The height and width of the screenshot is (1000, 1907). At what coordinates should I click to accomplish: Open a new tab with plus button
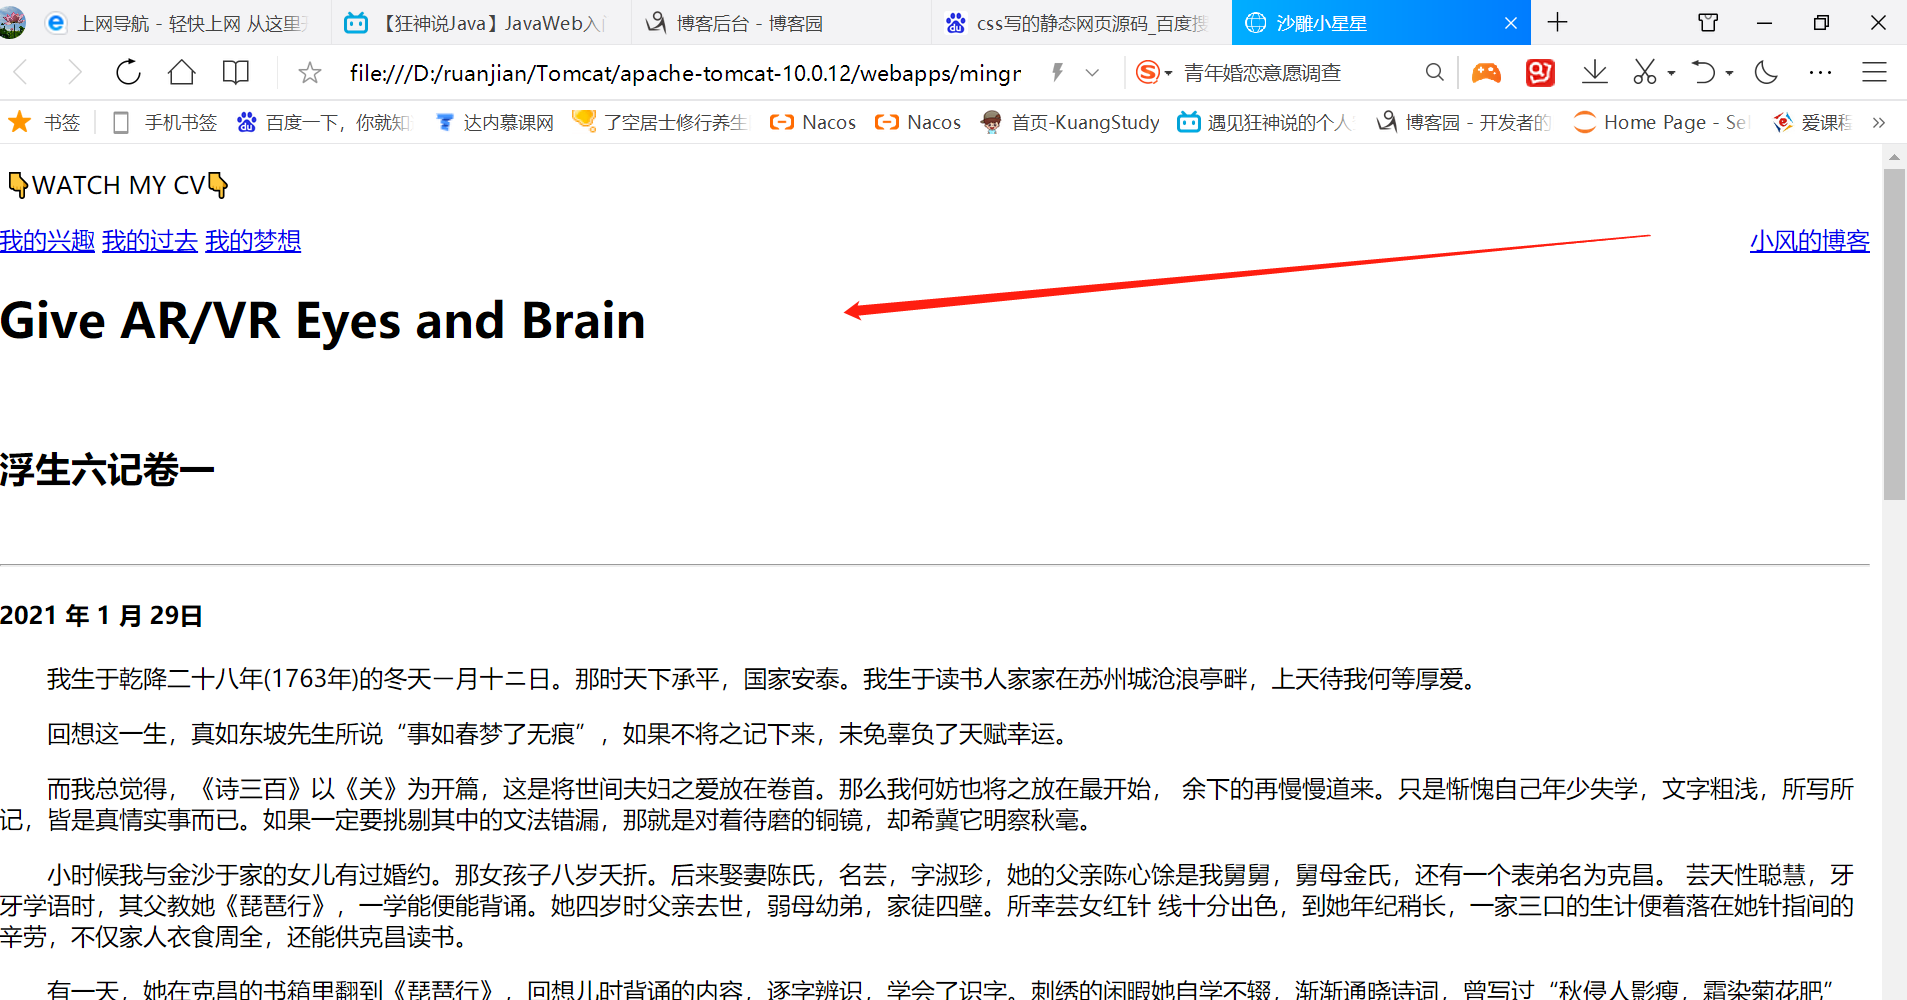[1558, 22]
